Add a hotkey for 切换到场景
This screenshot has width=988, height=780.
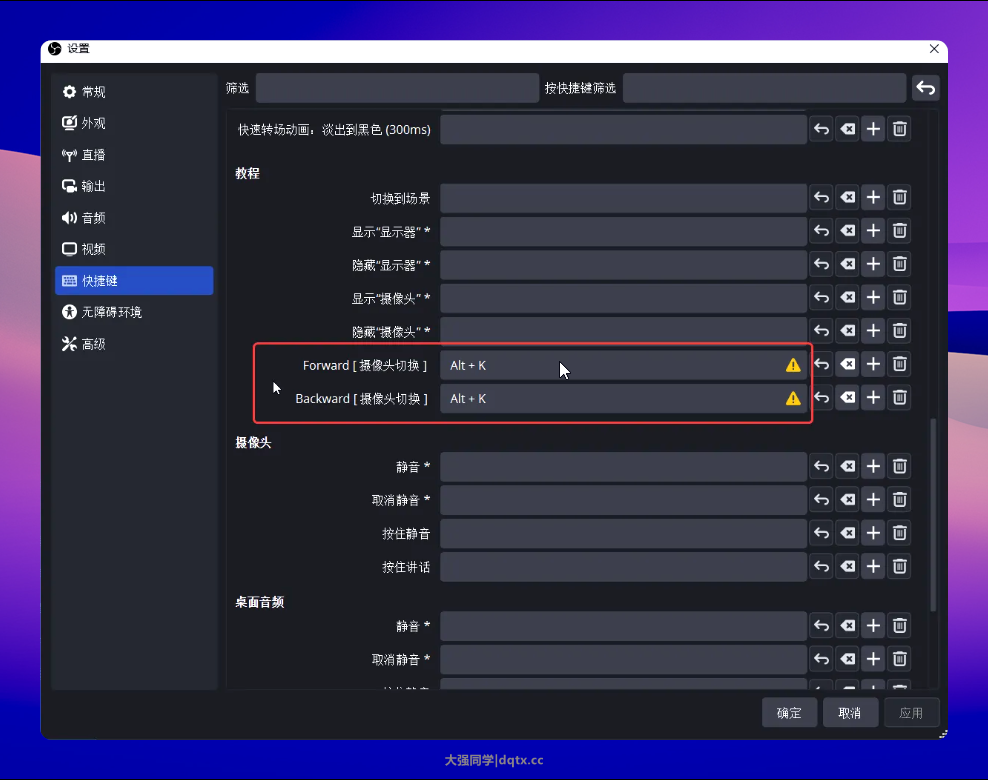[873, 198]
